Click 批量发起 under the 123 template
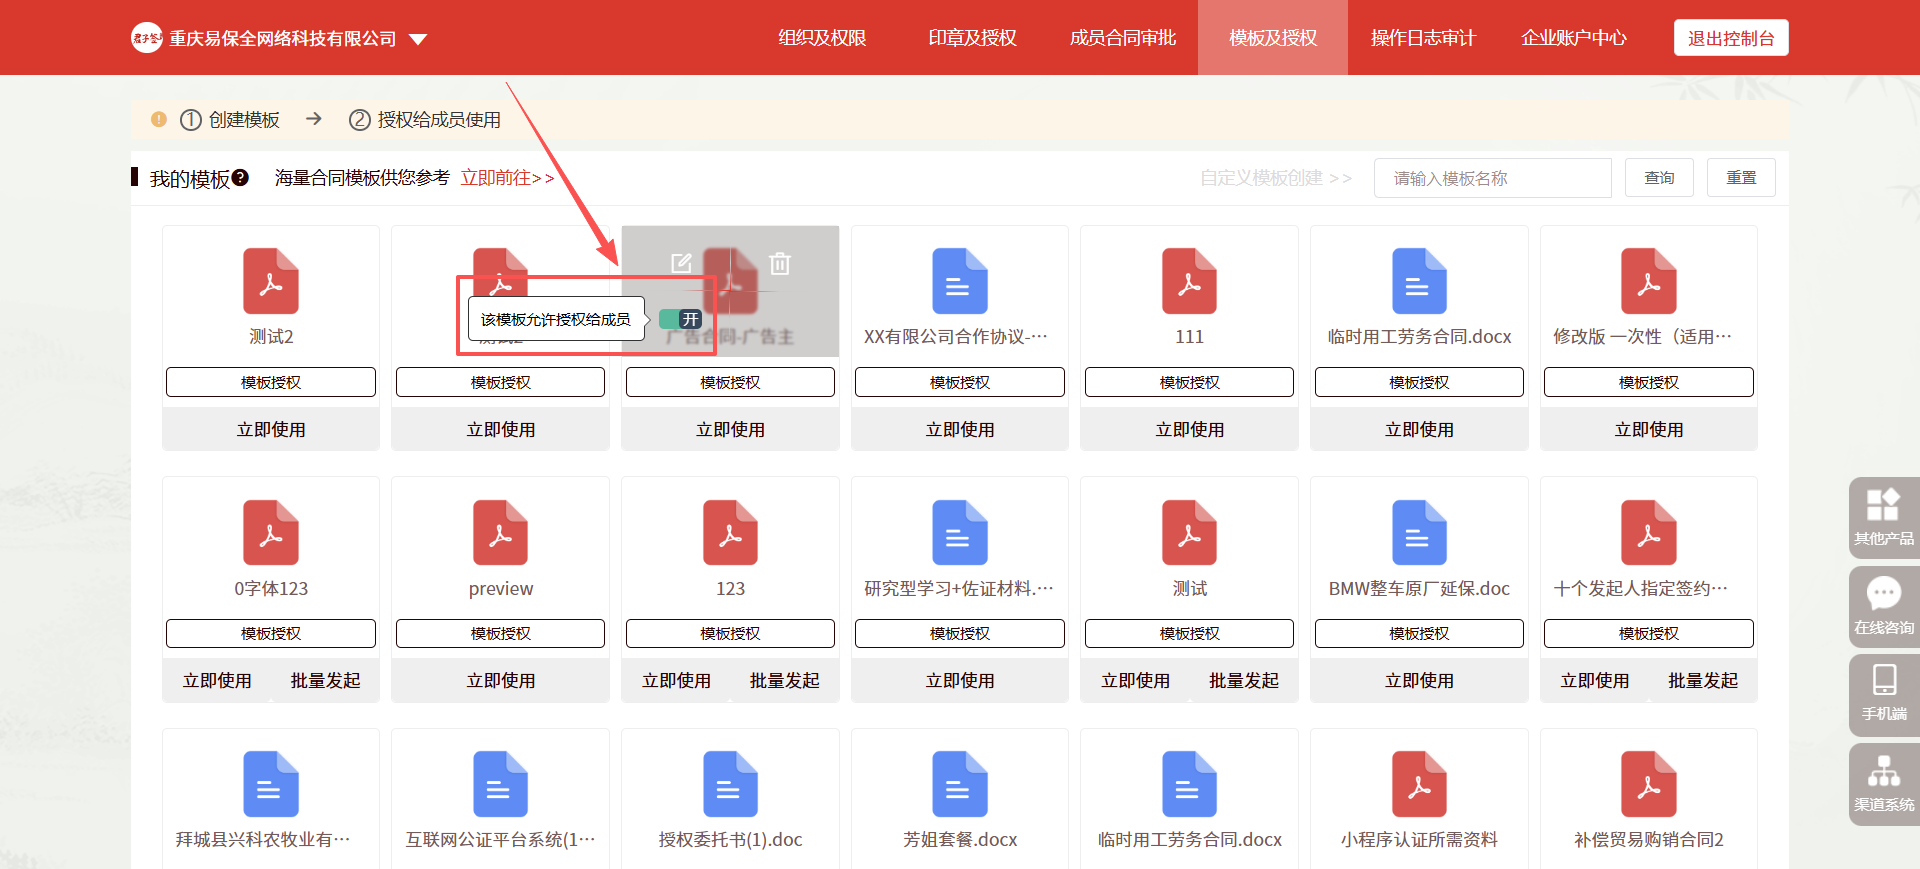1920x869 pixels. coord(784,681)
